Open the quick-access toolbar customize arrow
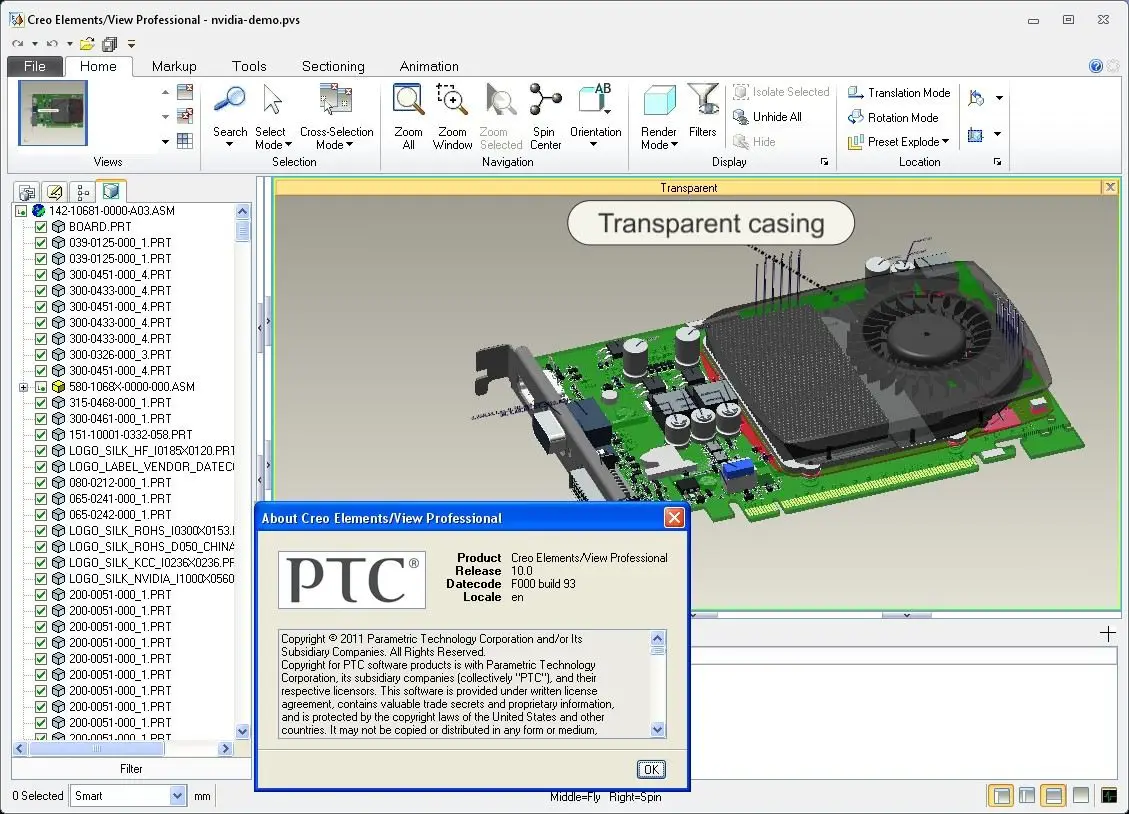1129x814 pixels. click(x=131, y=44)
